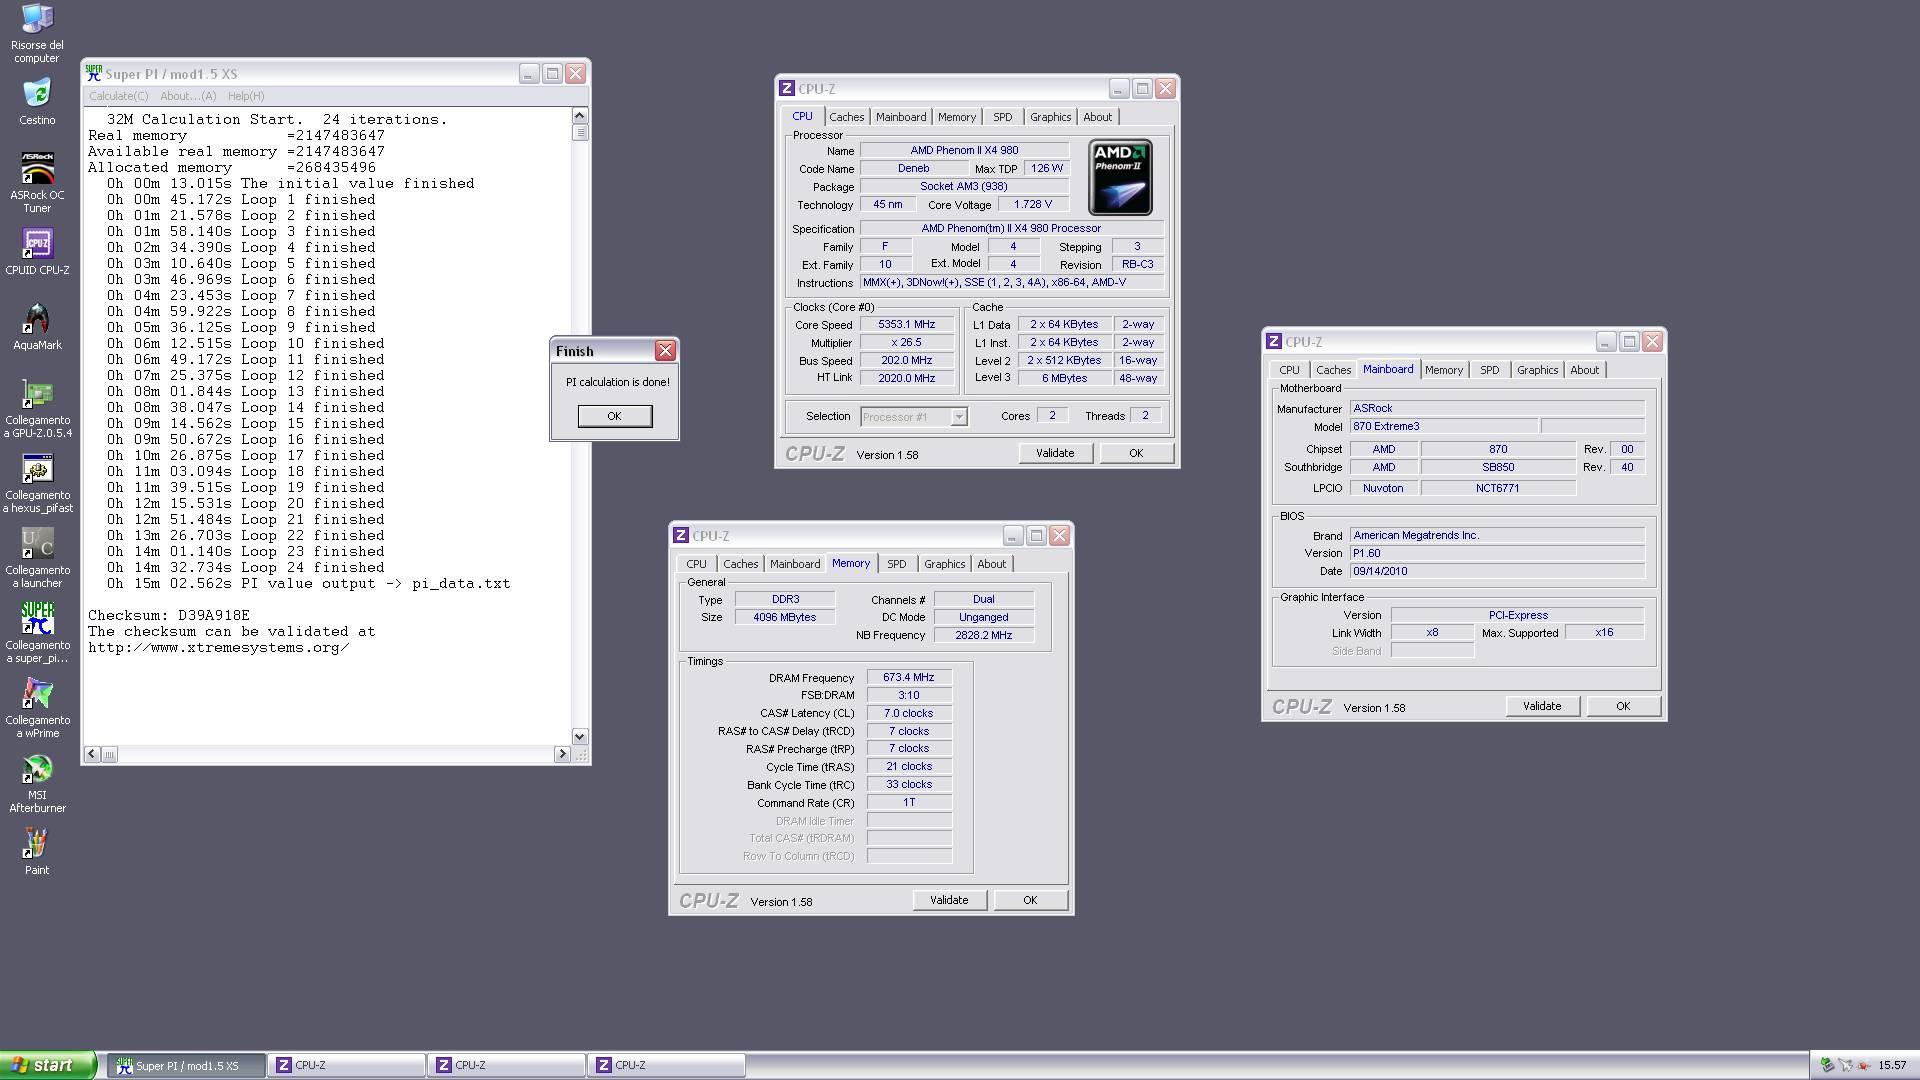
Task: Open Graphics tab in CPU window
Action: tap(1051, 117)
